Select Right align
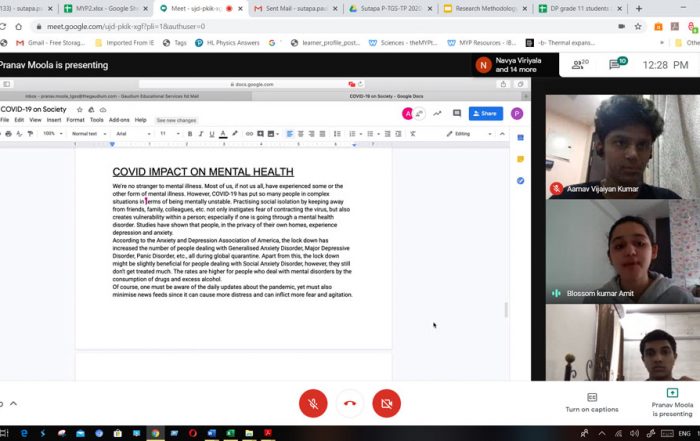This screenshot has width=700, height=441. coord(311,133)
